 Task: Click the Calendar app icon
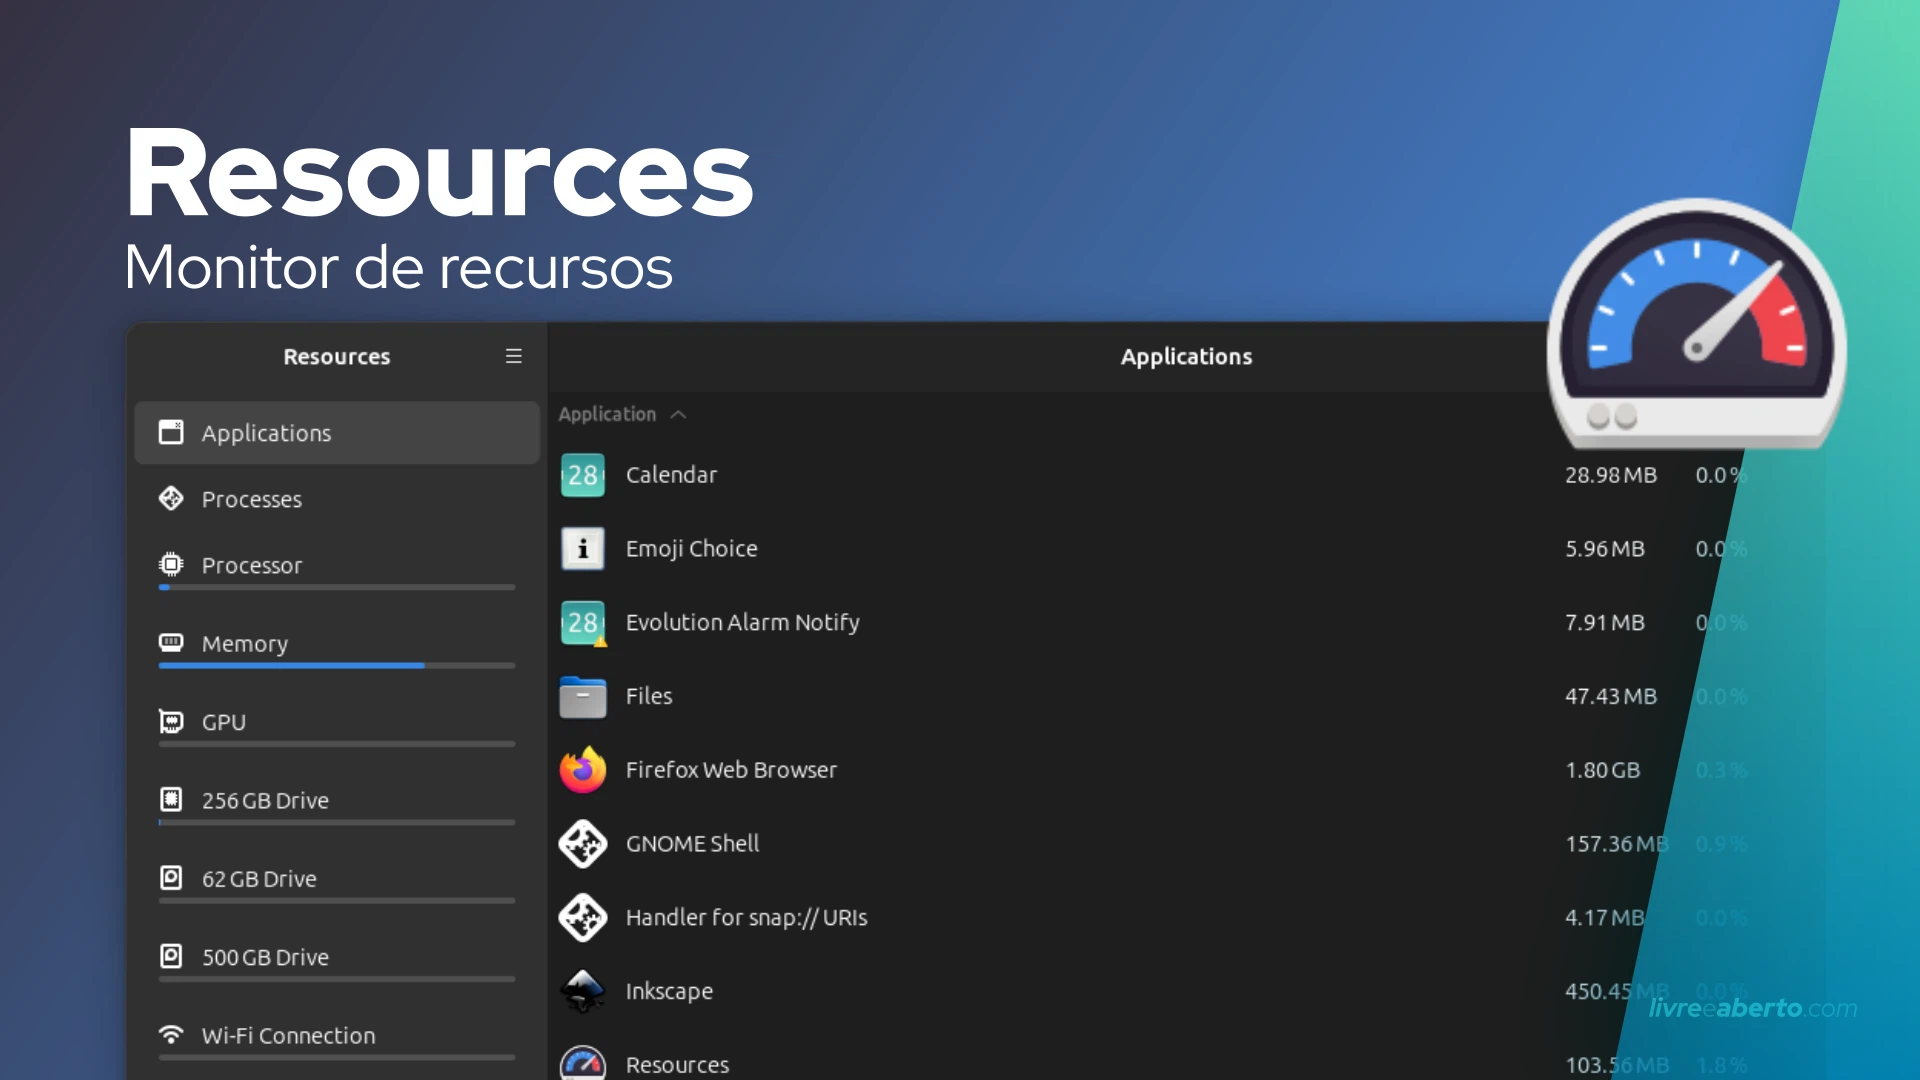582,475
